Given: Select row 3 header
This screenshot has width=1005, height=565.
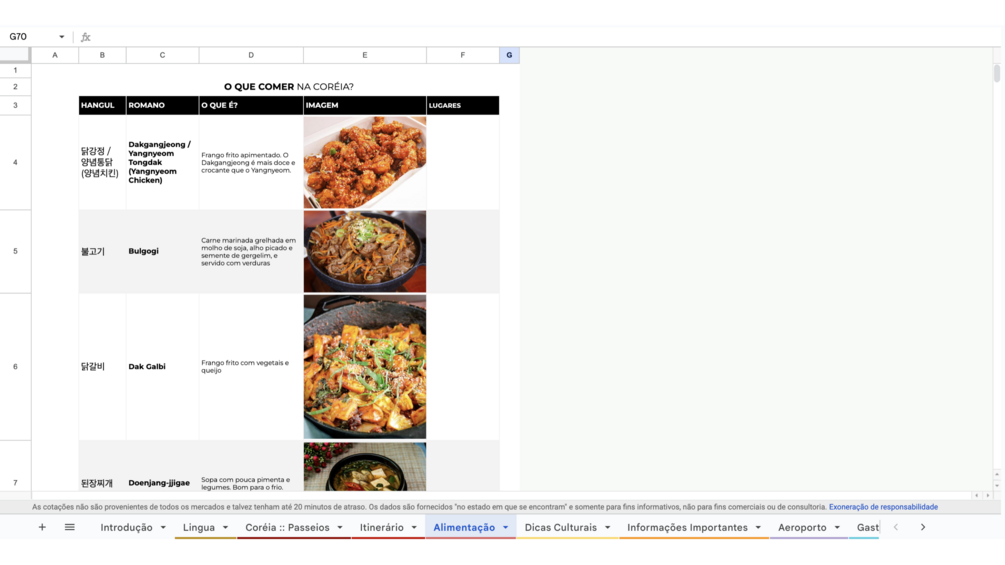Looking at the screenshot, I should pos(15,105).
